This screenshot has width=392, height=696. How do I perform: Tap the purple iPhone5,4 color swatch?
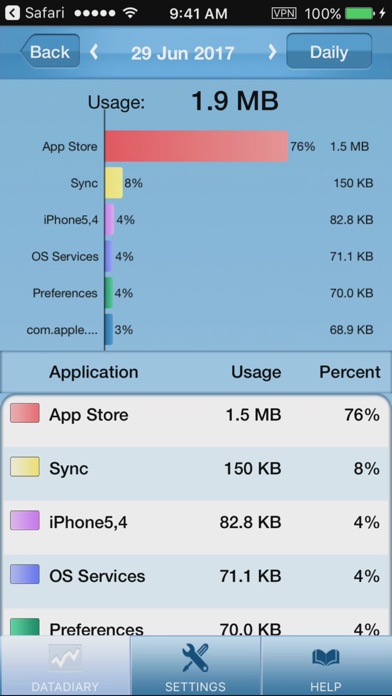click(25, 520)
